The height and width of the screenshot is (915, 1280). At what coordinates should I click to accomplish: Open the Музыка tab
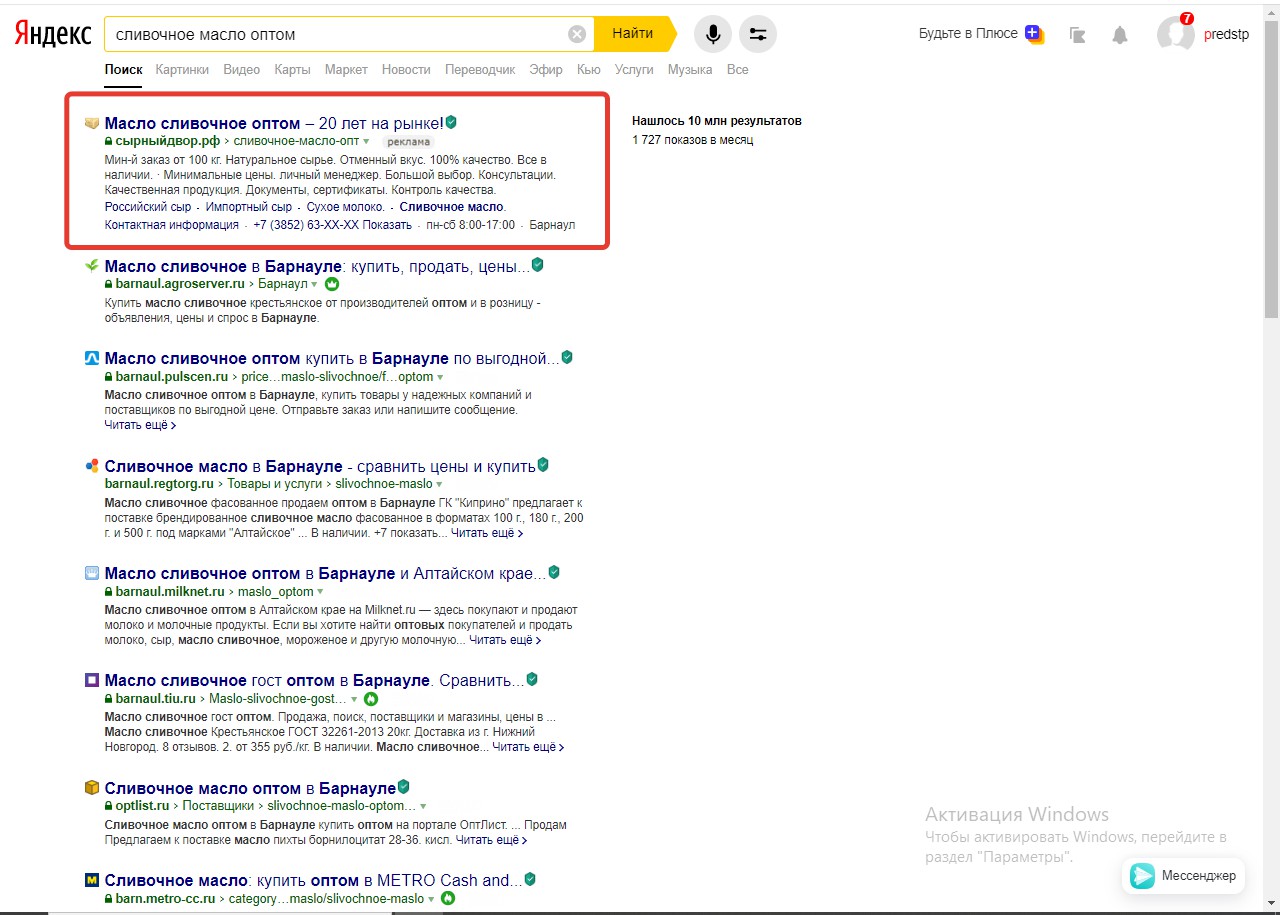(690, 70)
